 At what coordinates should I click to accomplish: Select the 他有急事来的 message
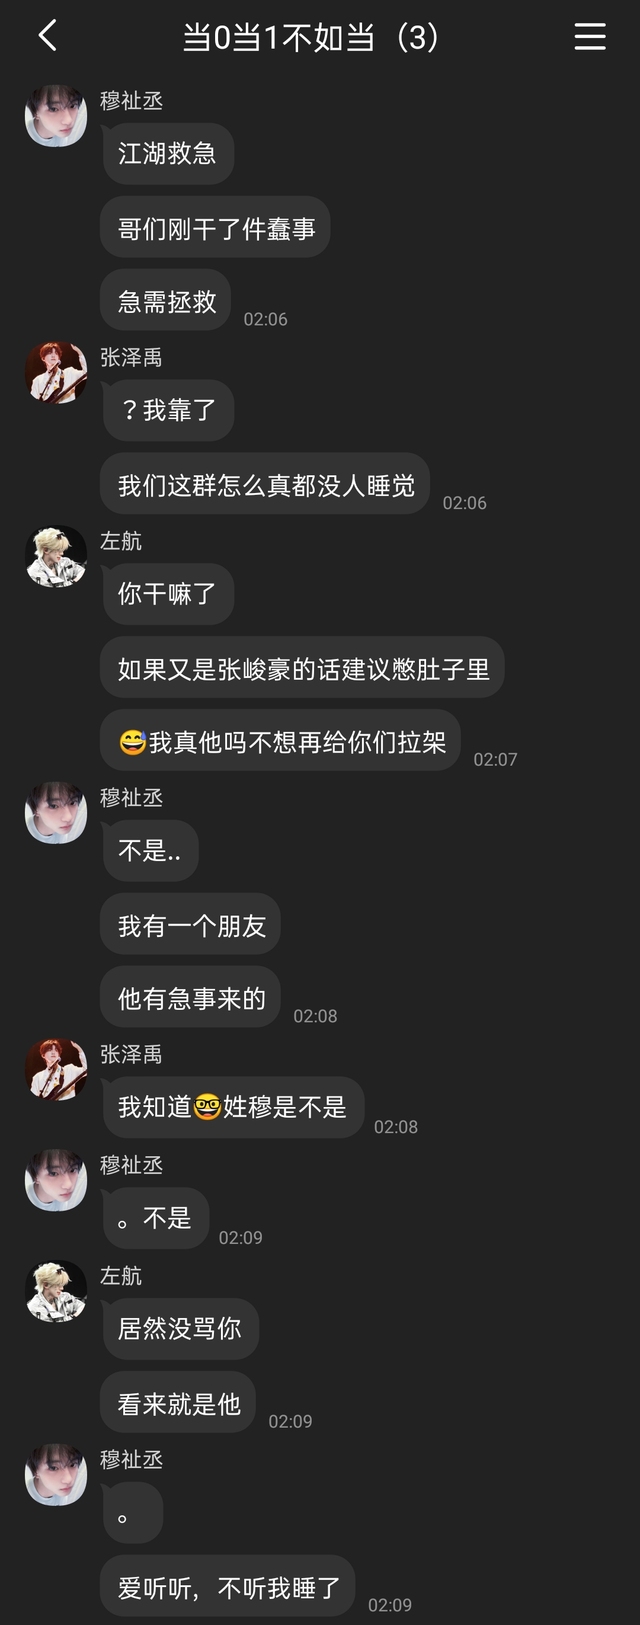click(x=190, y=998)
